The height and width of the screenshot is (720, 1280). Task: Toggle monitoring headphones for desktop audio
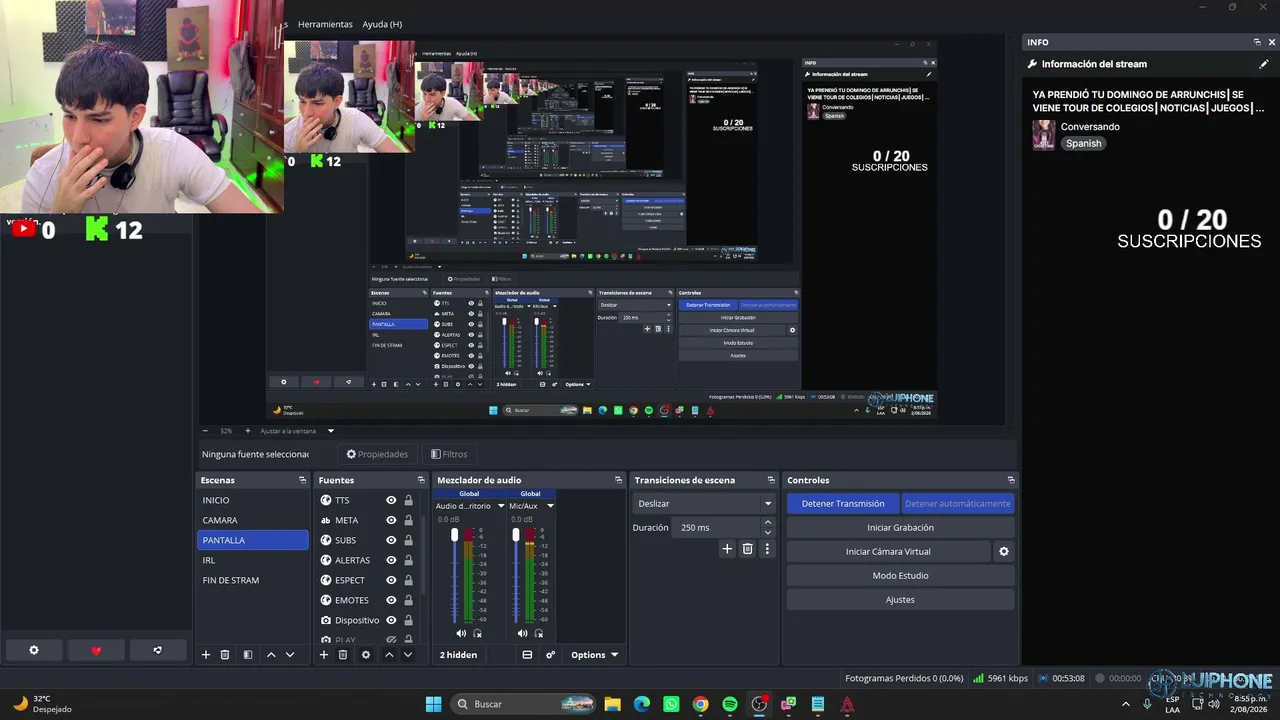[x=477, y=633]
